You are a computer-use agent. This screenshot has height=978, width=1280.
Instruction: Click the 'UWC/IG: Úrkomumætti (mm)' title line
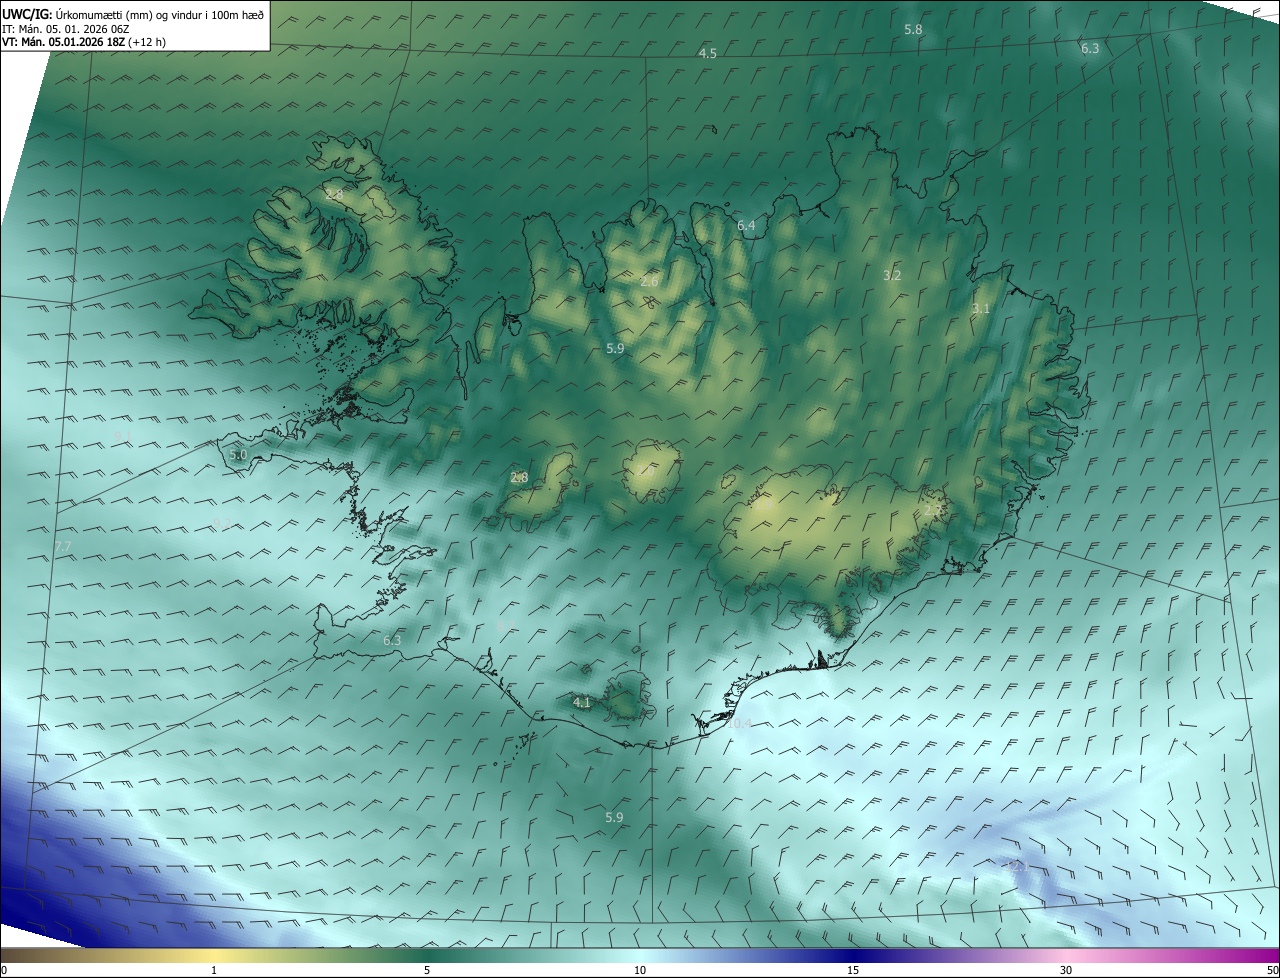point(133,14)
